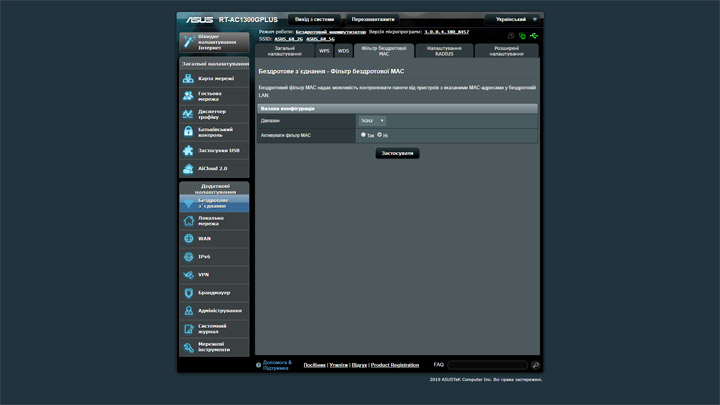Open the AiCloud 2.0 cloud icon
This screenshot has width=720, height=405.
click(188, 169)
